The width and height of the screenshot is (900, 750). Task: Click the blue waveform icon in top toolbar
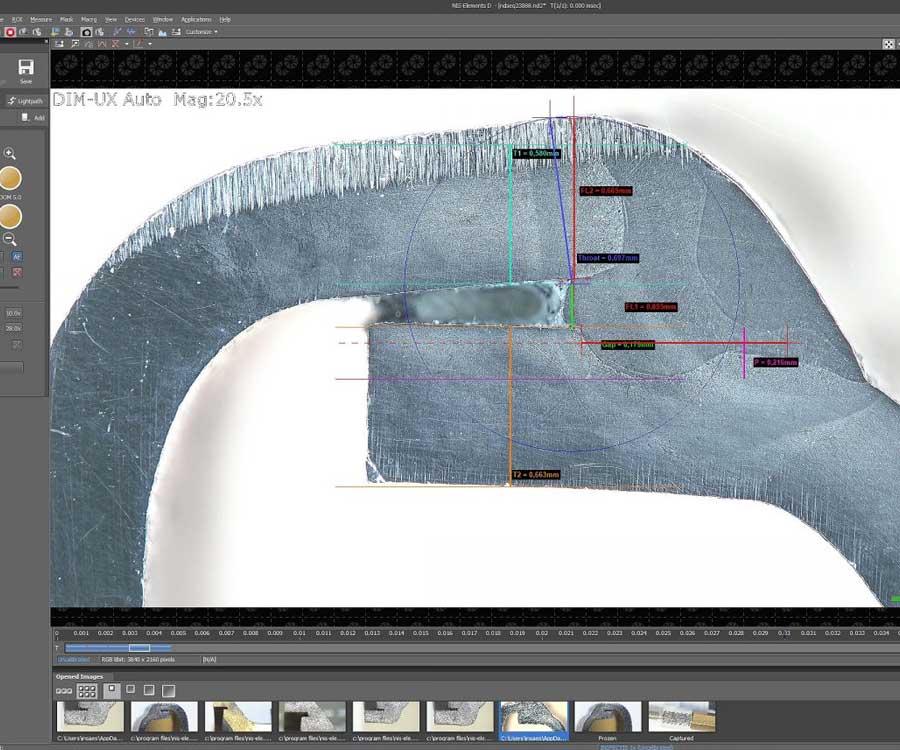(131, 32)
